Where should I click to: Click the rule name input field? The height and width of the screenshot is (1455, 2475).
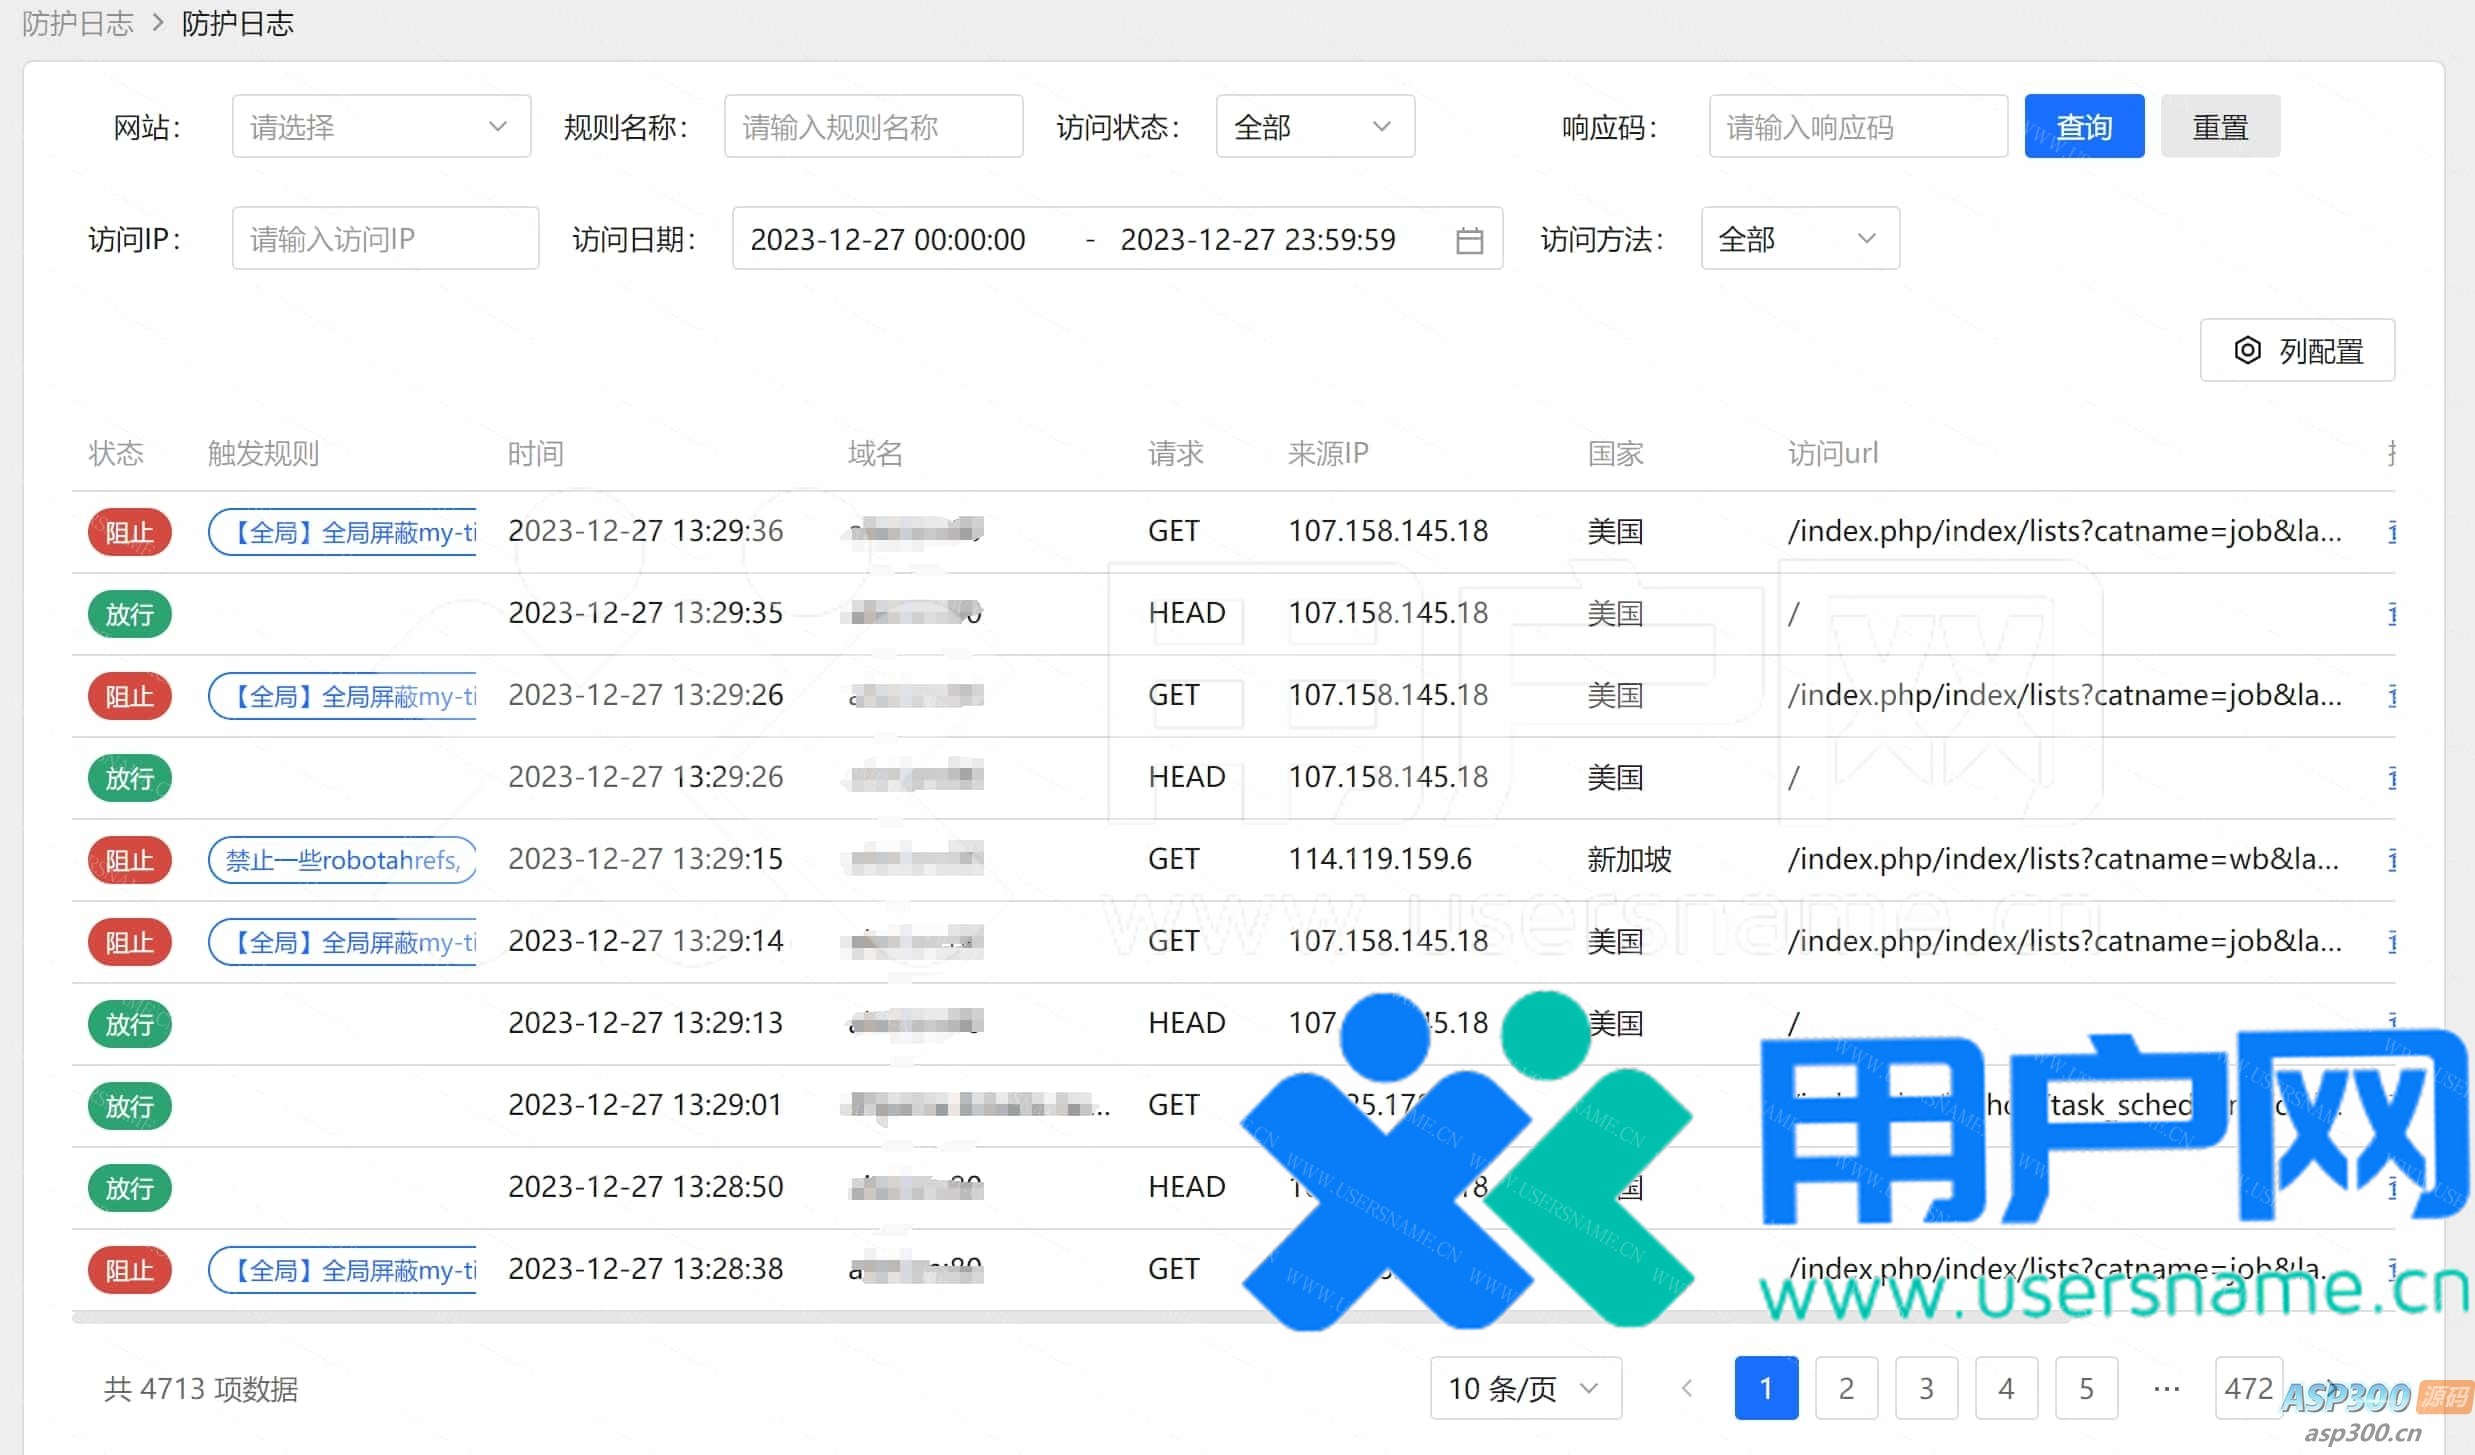pos(872,127)
